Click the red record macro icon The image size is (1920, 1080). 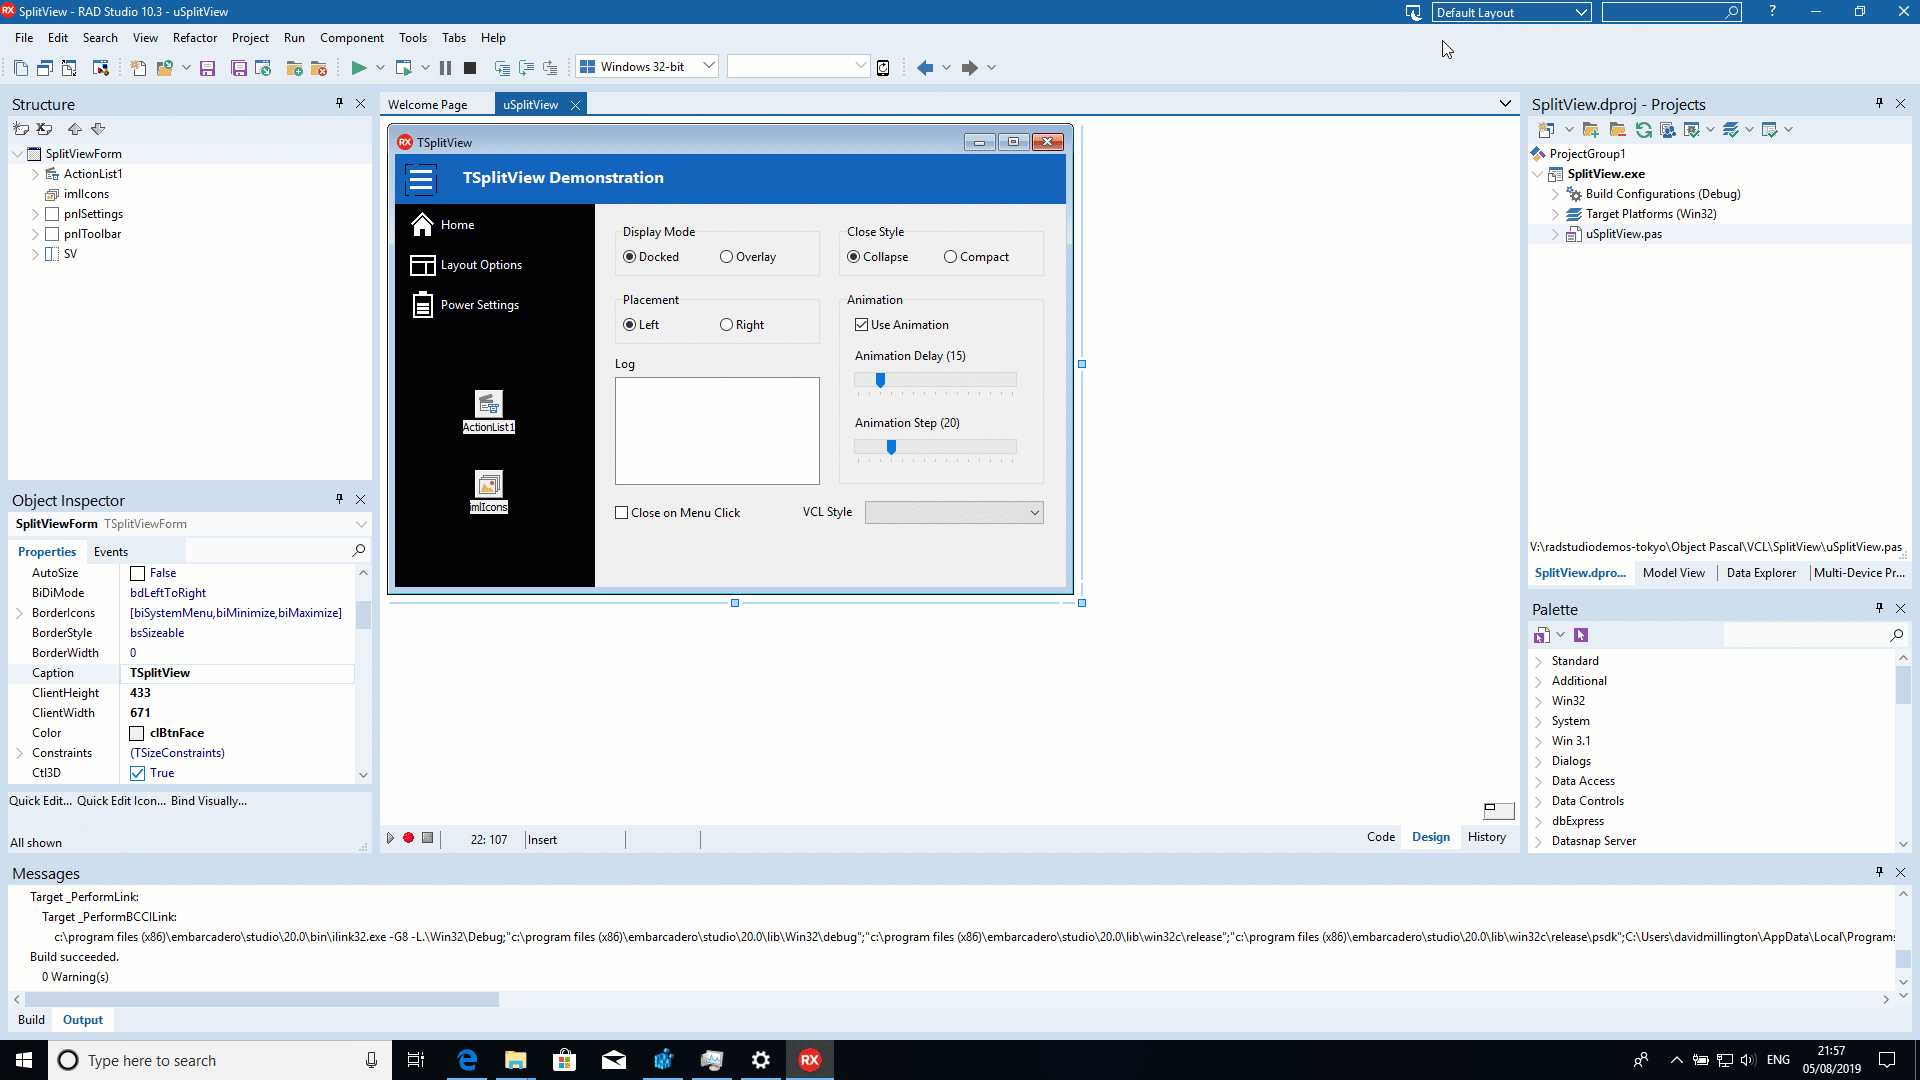408,838
